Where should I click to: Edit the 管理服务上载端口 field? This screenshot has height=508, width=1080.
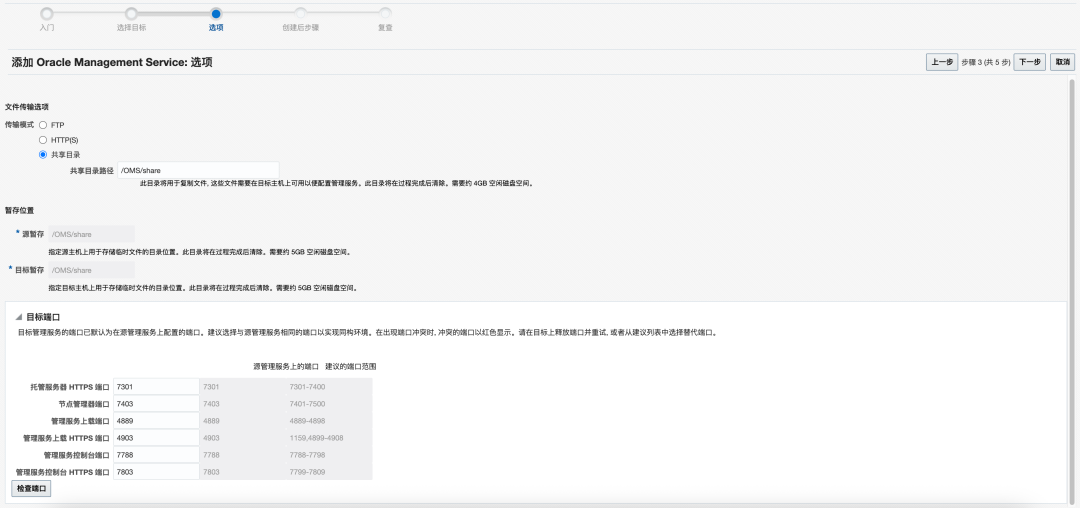click(156, 421)
